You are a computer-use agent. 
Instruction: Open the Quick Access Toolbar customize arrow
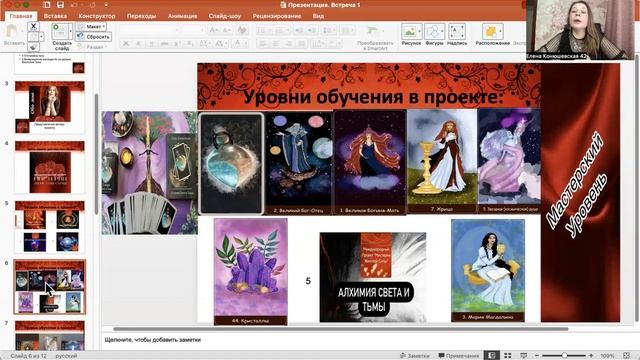point(106,5)
